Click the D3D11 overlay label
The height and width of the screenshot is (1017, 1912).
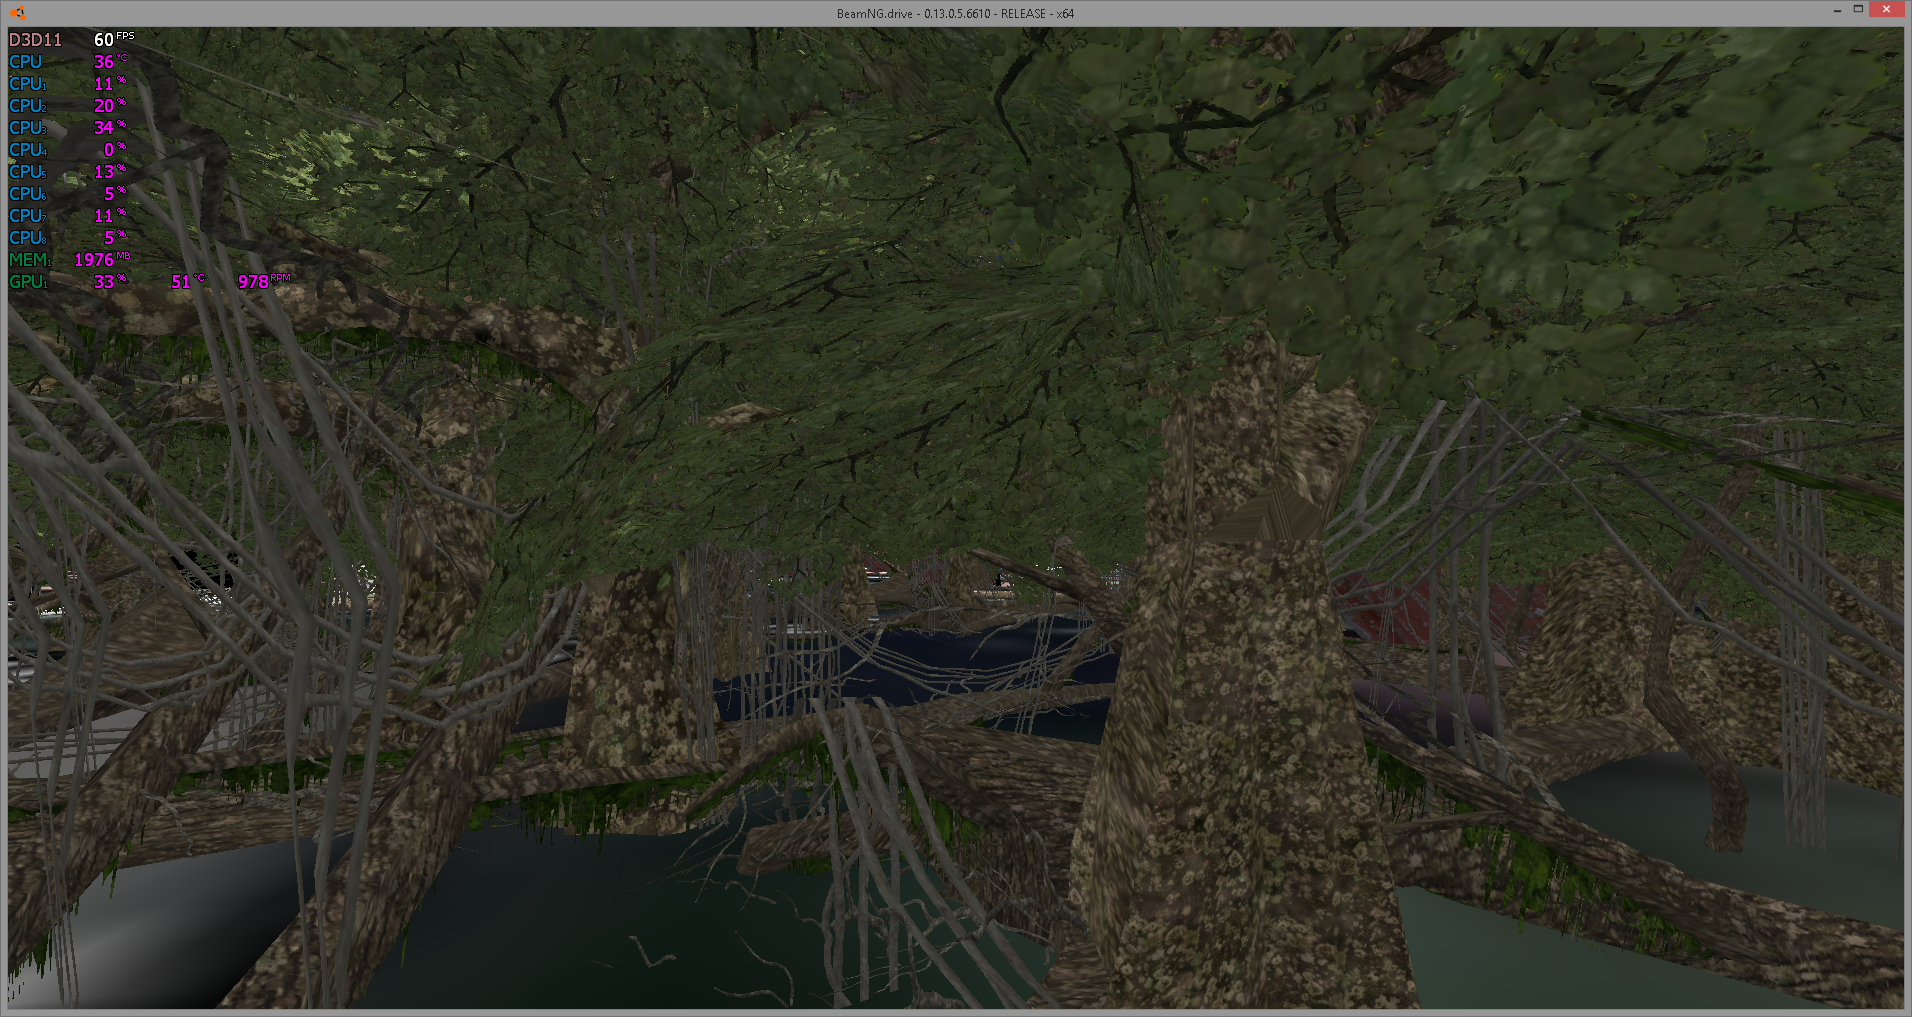(35, 40)
